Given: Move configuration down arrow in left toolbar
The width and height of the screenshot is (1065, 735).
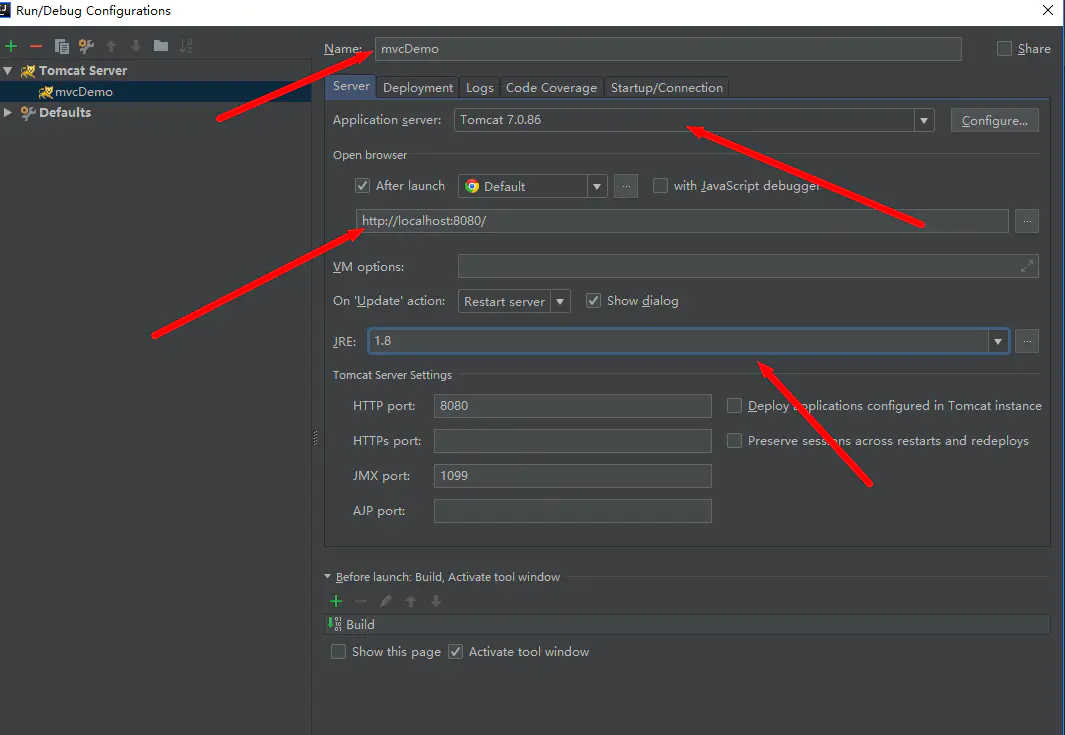Looking at the screenshot, I should click(136, 46).
